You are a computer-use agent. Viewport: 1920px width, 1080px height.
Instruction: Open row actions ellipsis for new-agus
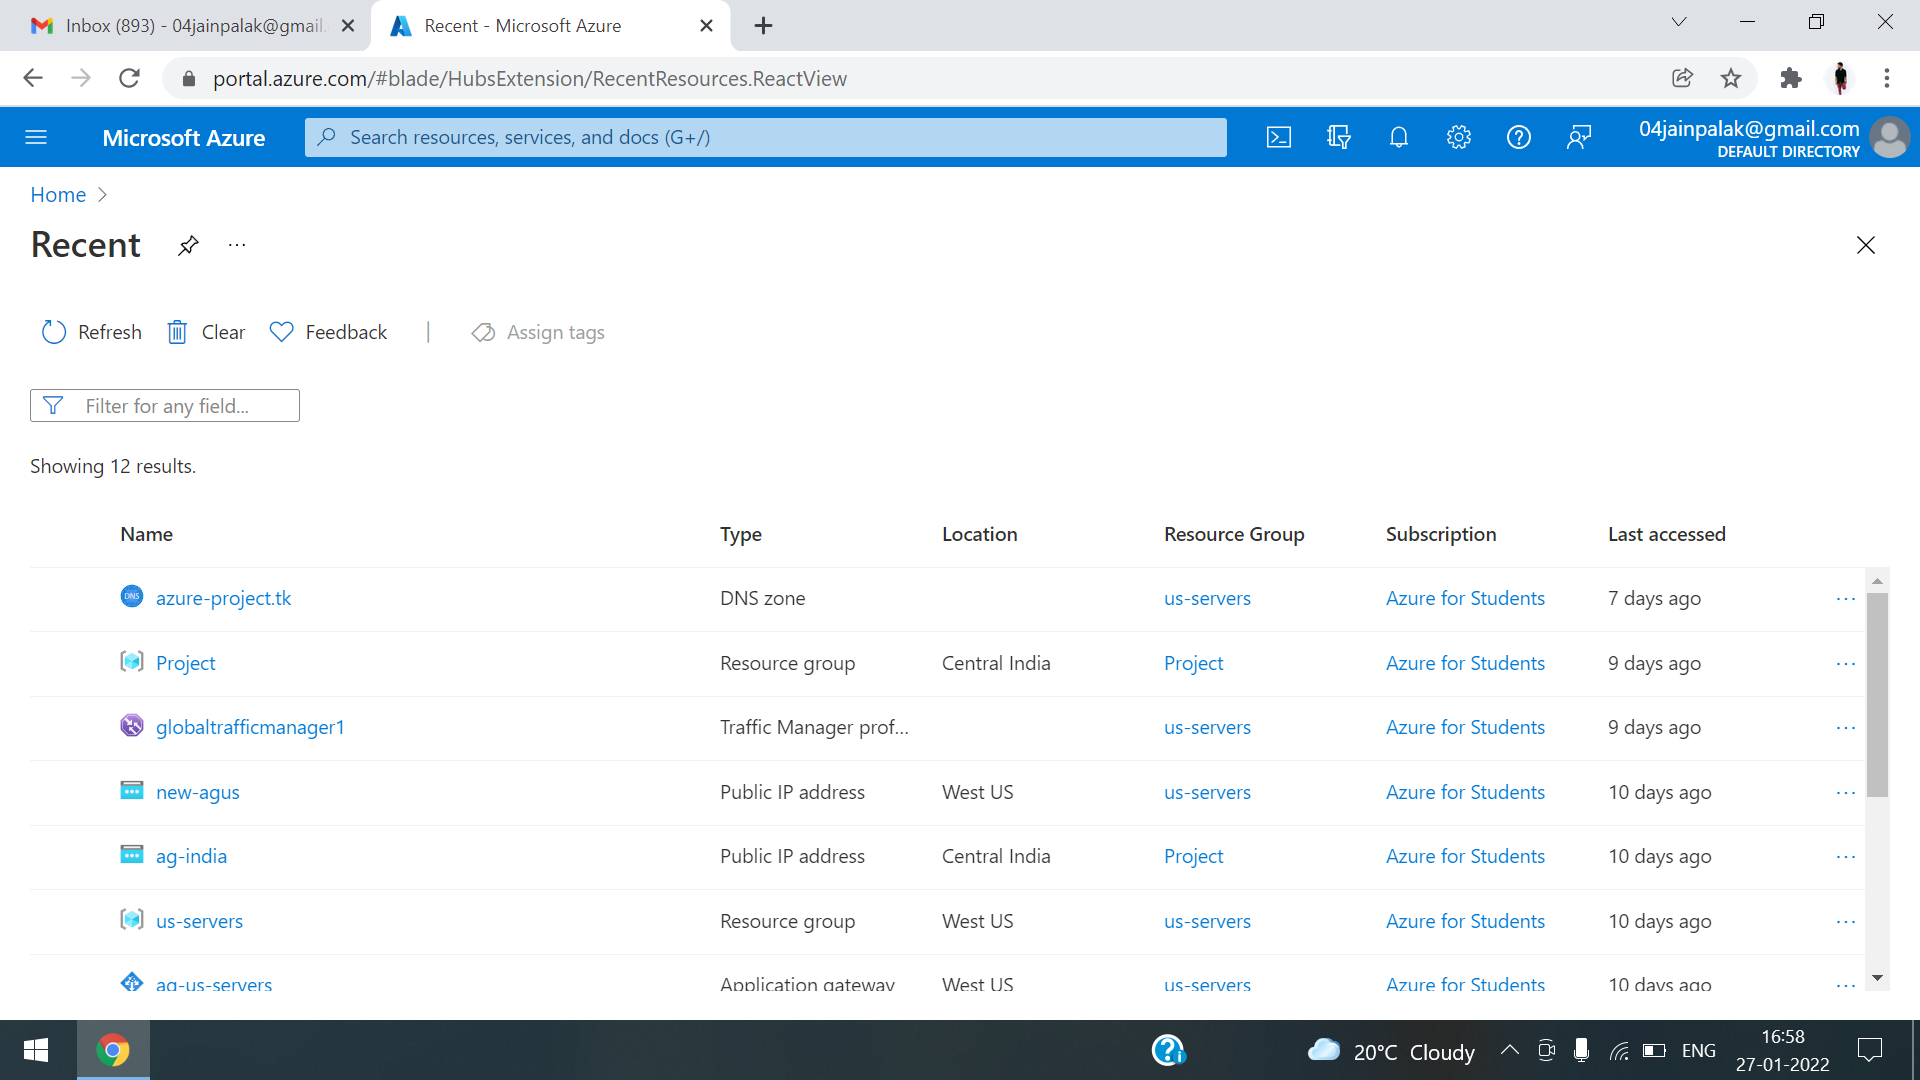pyautogui.click(x=1846, y=793)
